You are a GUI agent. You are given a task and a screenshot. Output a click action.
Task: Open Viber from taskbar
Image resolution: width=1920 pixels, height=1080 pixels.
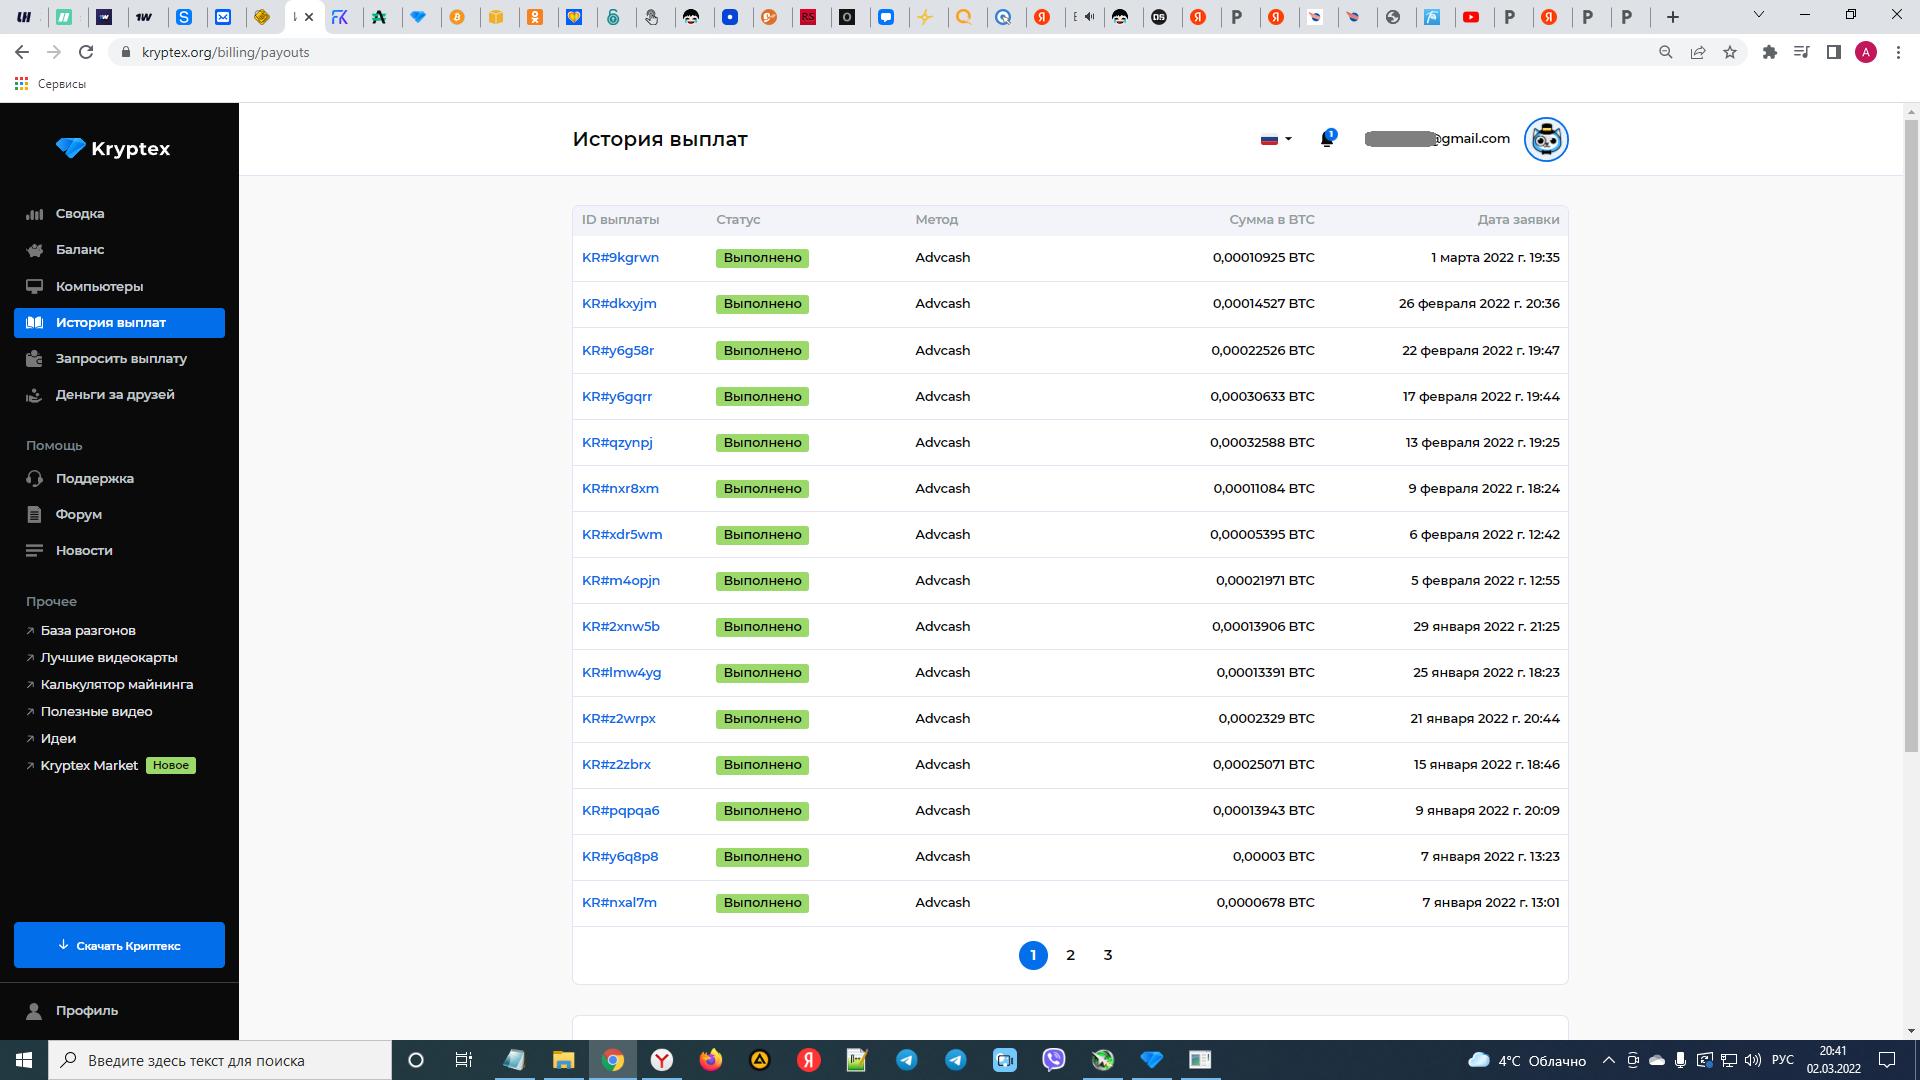[1053, 1060]
